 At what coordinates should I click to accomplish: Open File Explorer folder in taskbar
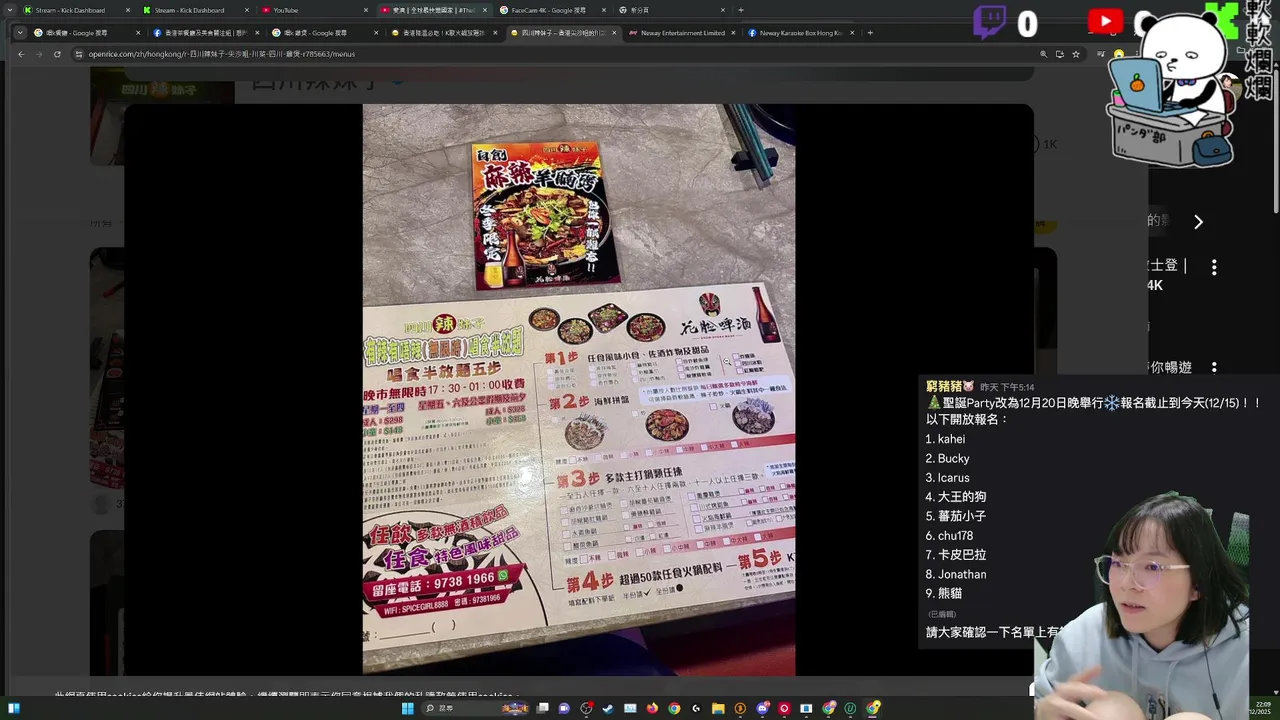[x=718, y=708]
